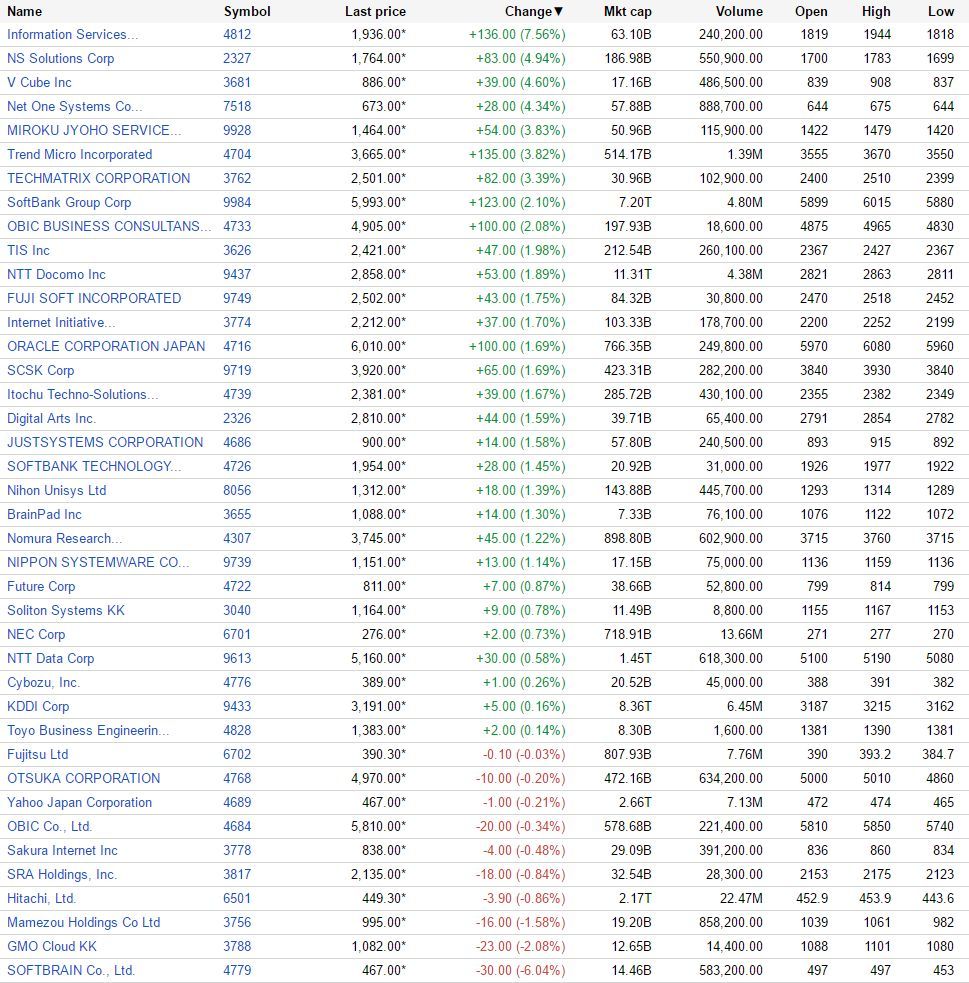Open GMO Cloud KK link
The width and height of the screenshot is (969, 983).
click(x=52, y=946)
